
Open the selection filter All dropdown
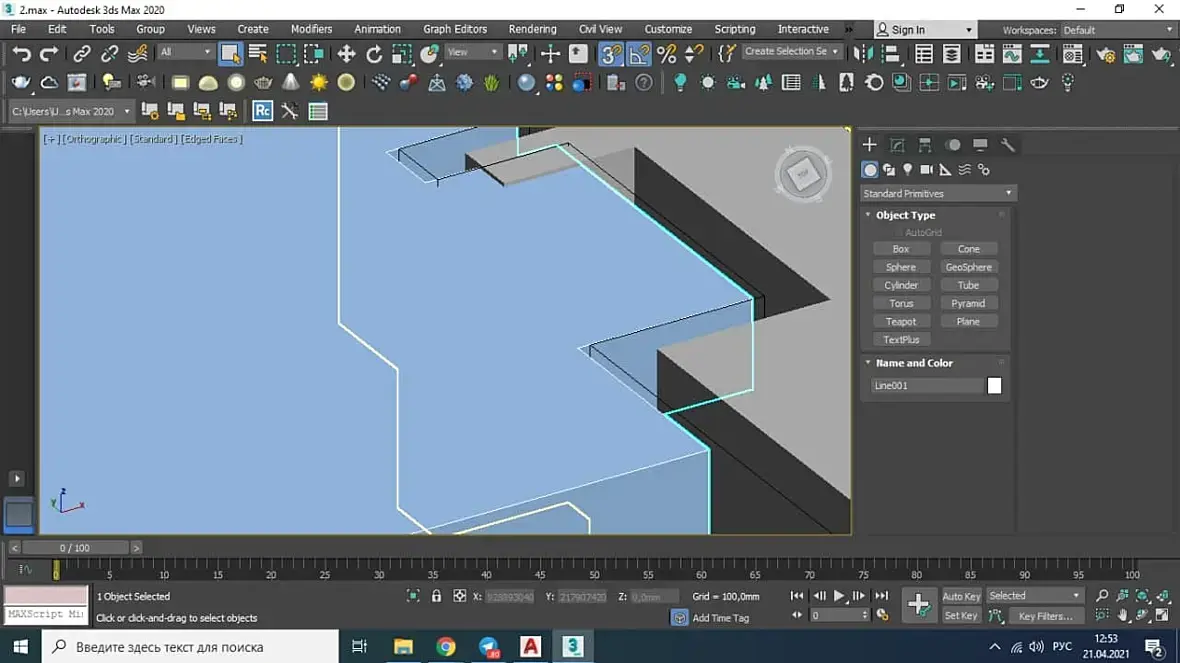pyautogui.click(x=186, y=52)
